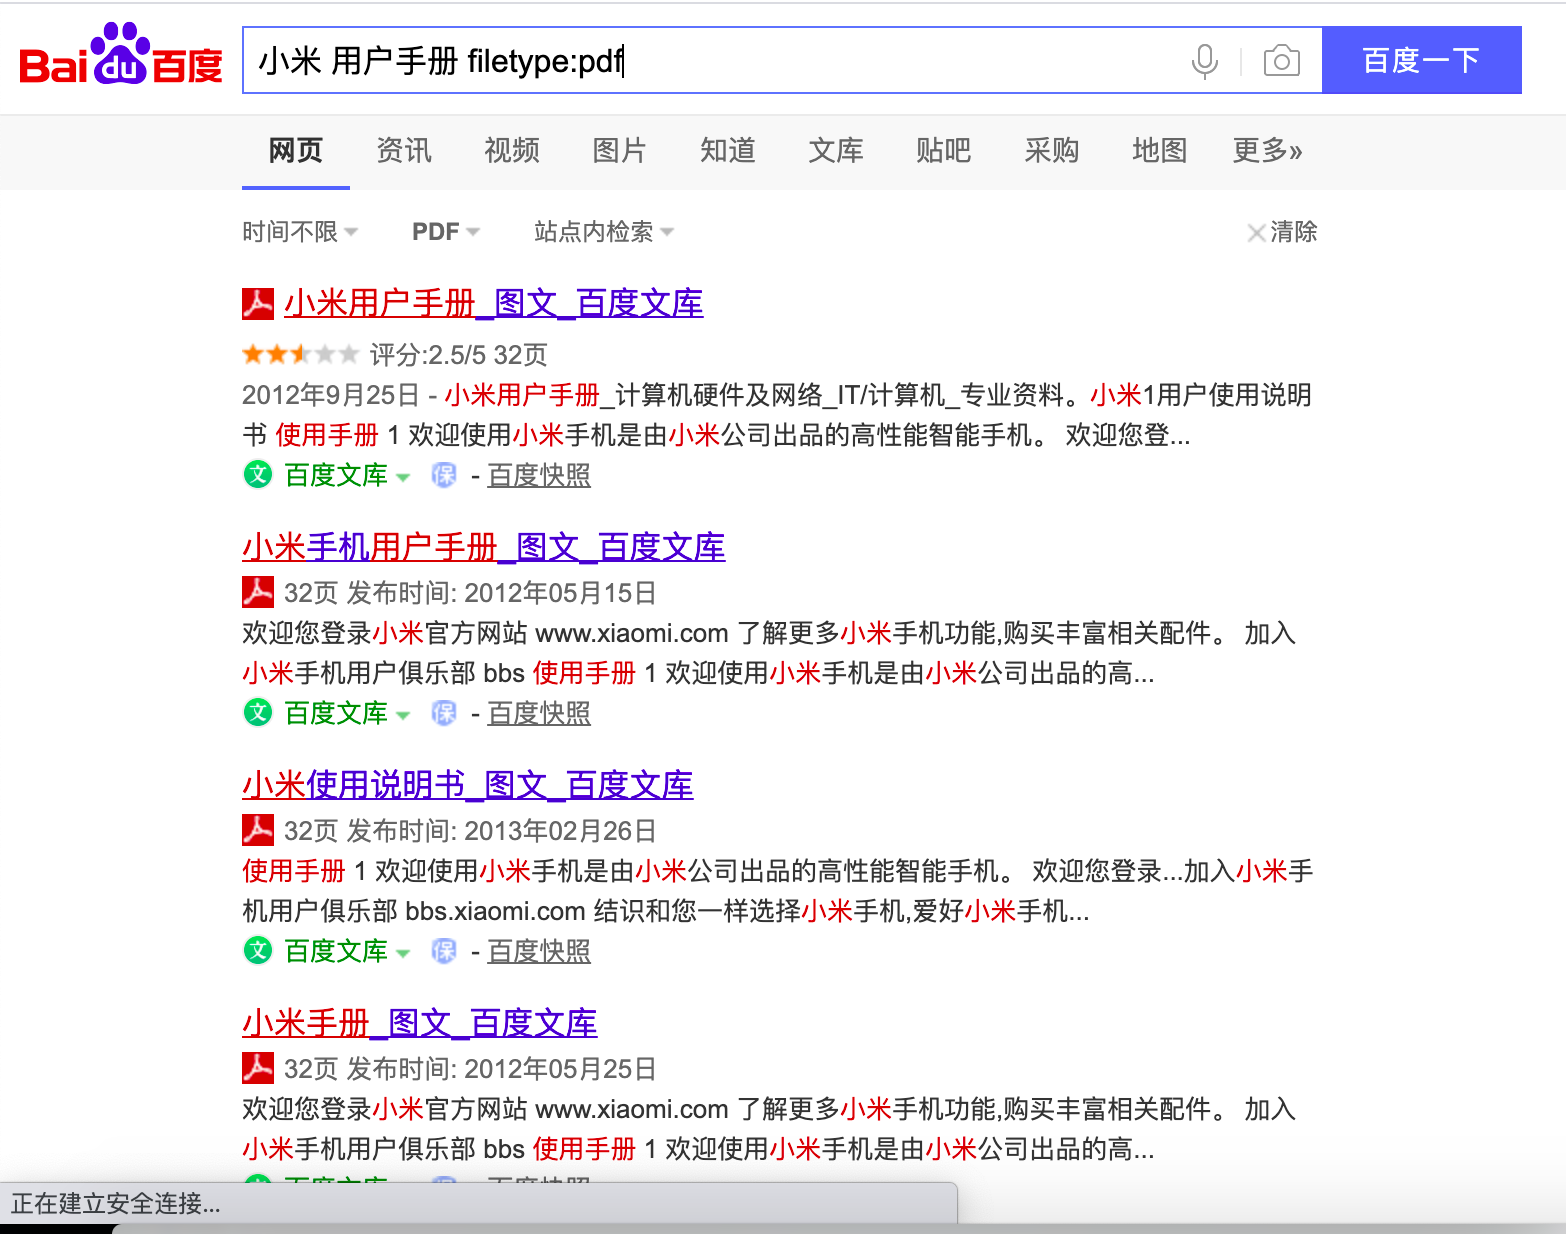This screenshot has width=1566, height=1234.
Task: Switch to the 资讯 tab
Action: pos(404,151)
